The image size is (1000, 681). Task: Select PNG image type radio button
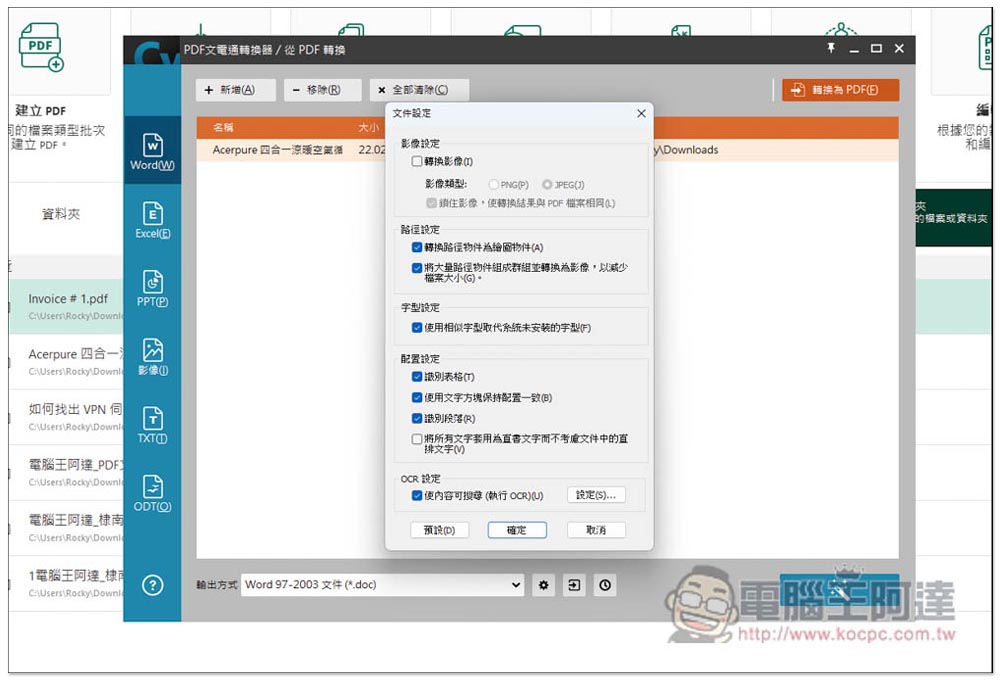pyautogui.click(x=494, y=185)
